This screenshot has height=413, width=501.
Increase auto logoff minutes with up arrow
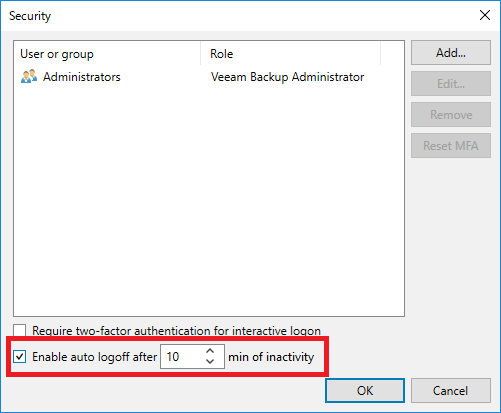click(210, 351)
